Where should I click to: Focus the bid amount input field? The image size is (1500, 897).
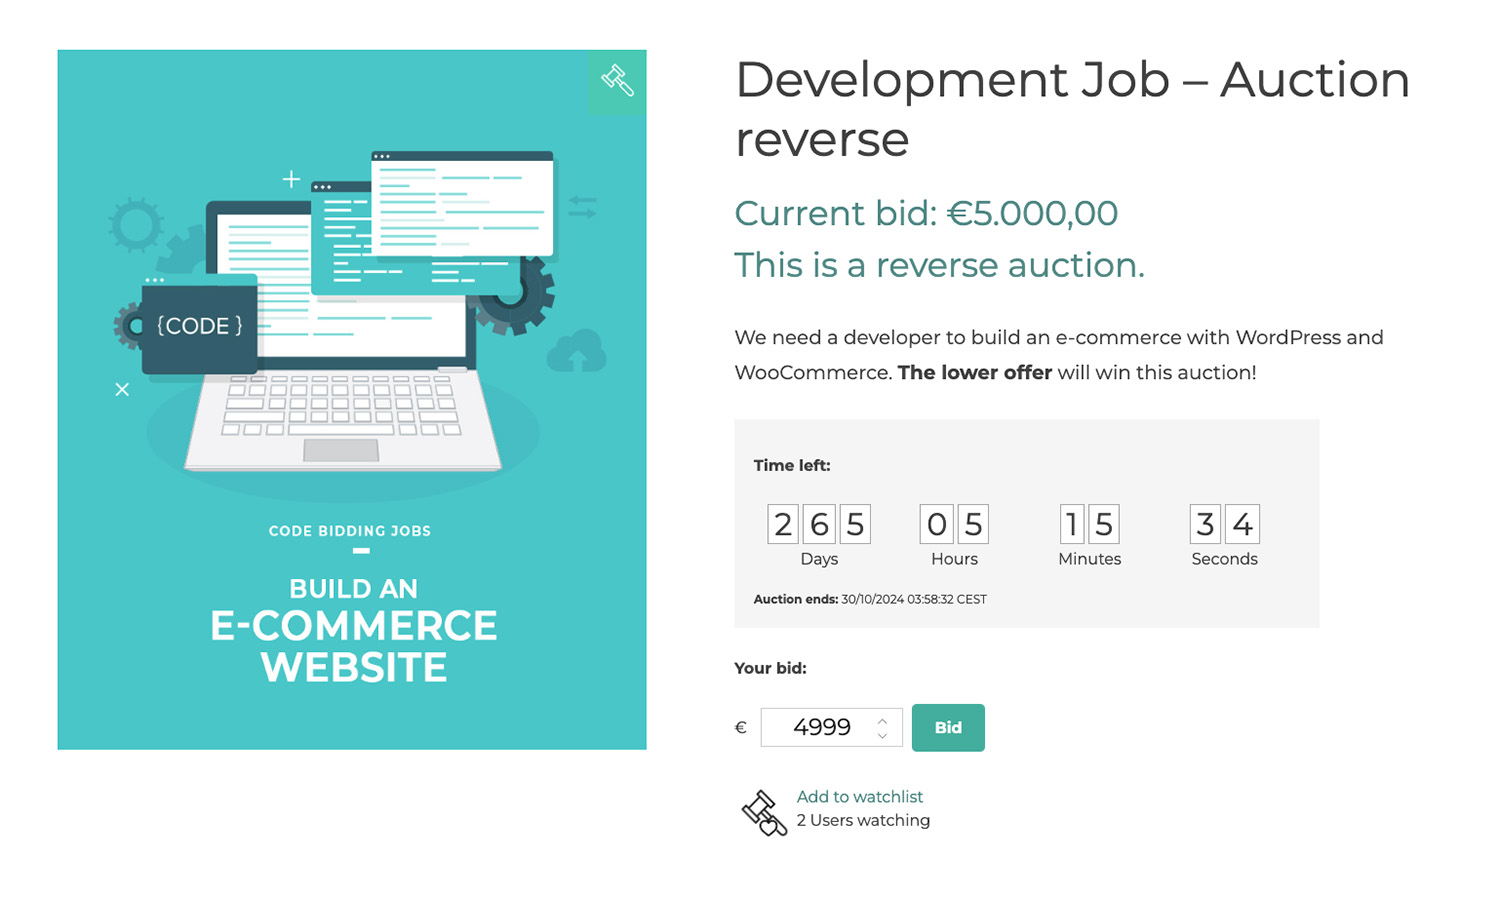[x=820, y=727]
